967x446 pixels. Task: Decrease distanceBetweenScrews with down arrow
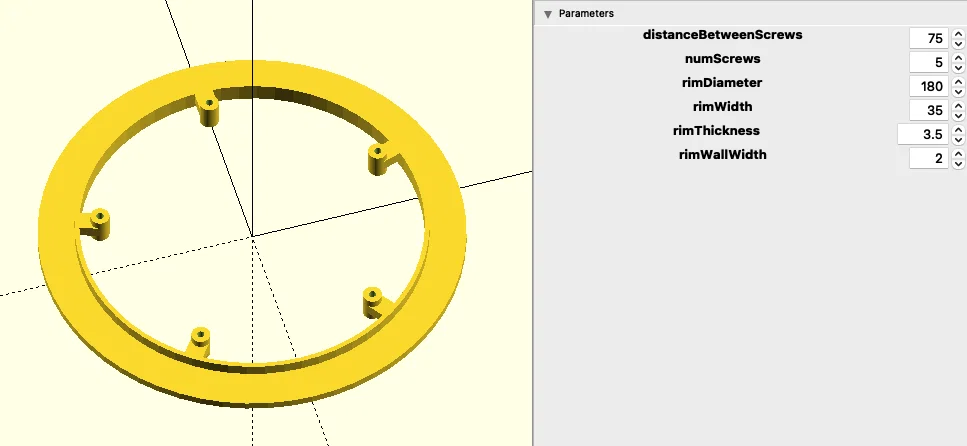(958, 44)
